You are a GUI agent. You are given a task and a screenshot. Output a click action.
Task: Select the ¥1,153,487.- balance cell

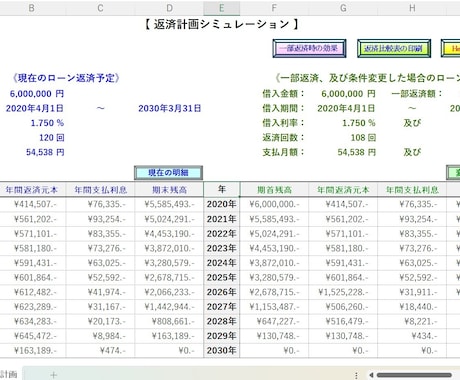[x=274, y=307]
